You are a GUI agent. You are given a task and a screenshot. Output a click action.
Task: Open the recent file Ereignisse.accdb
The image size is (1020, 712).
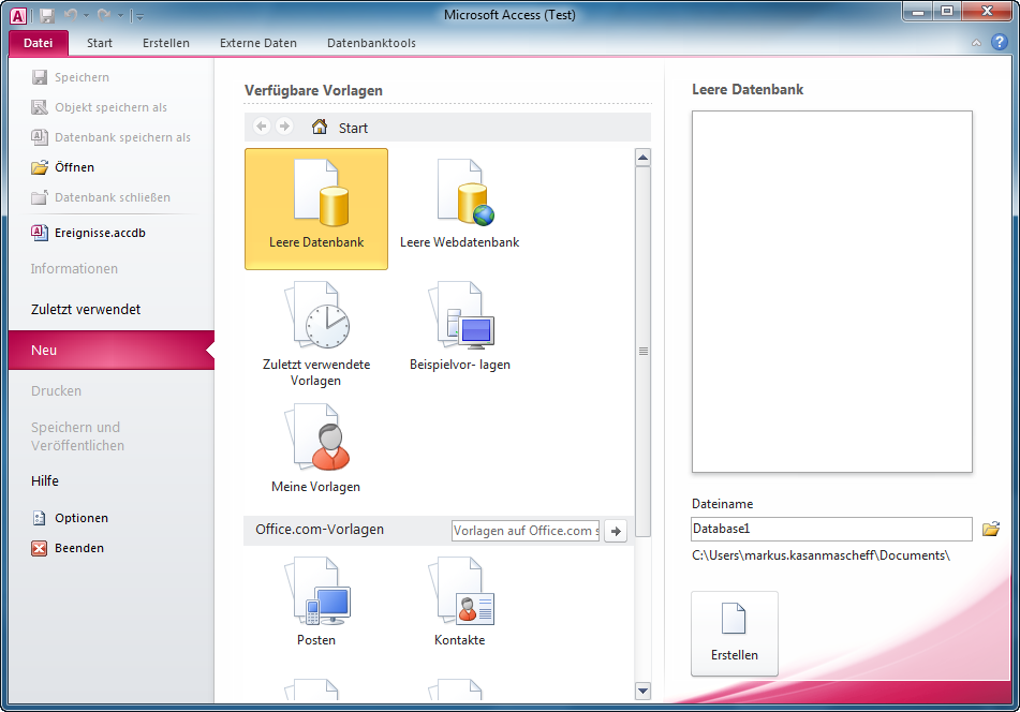88,233
